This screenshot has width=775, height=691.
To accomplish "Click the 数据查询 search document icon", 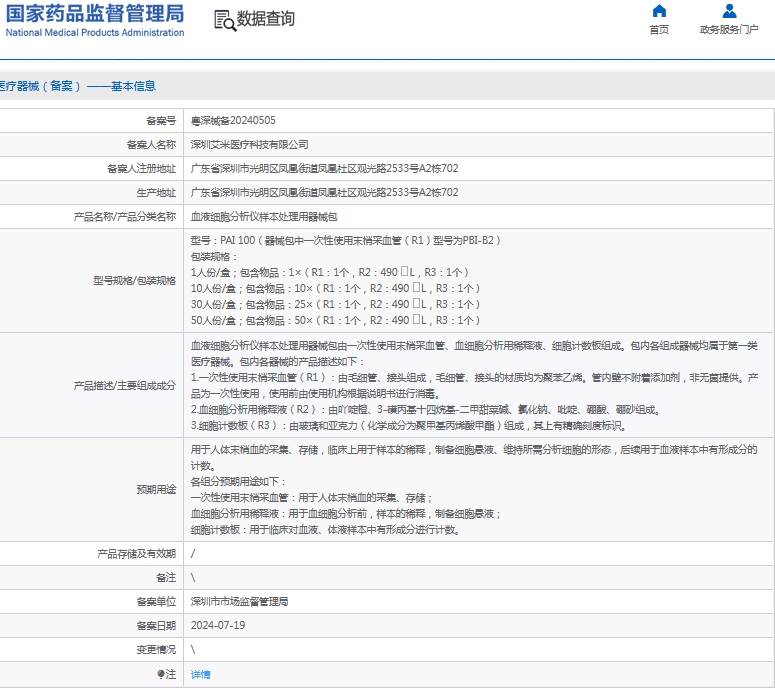I will click(225, 21).
